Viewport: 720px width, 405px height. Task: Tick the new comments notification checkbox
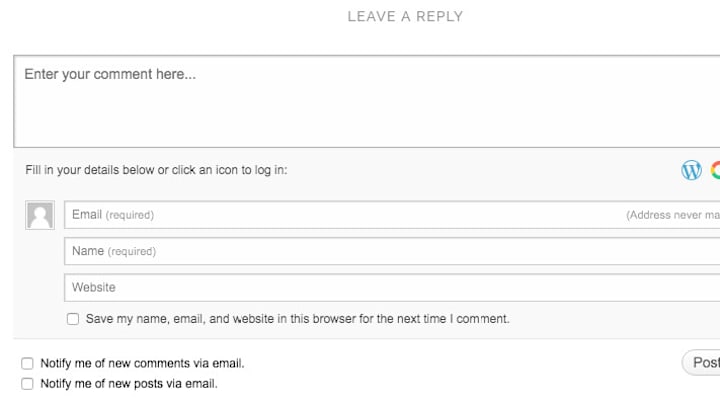pyautogui.click(x=28, y=364)
